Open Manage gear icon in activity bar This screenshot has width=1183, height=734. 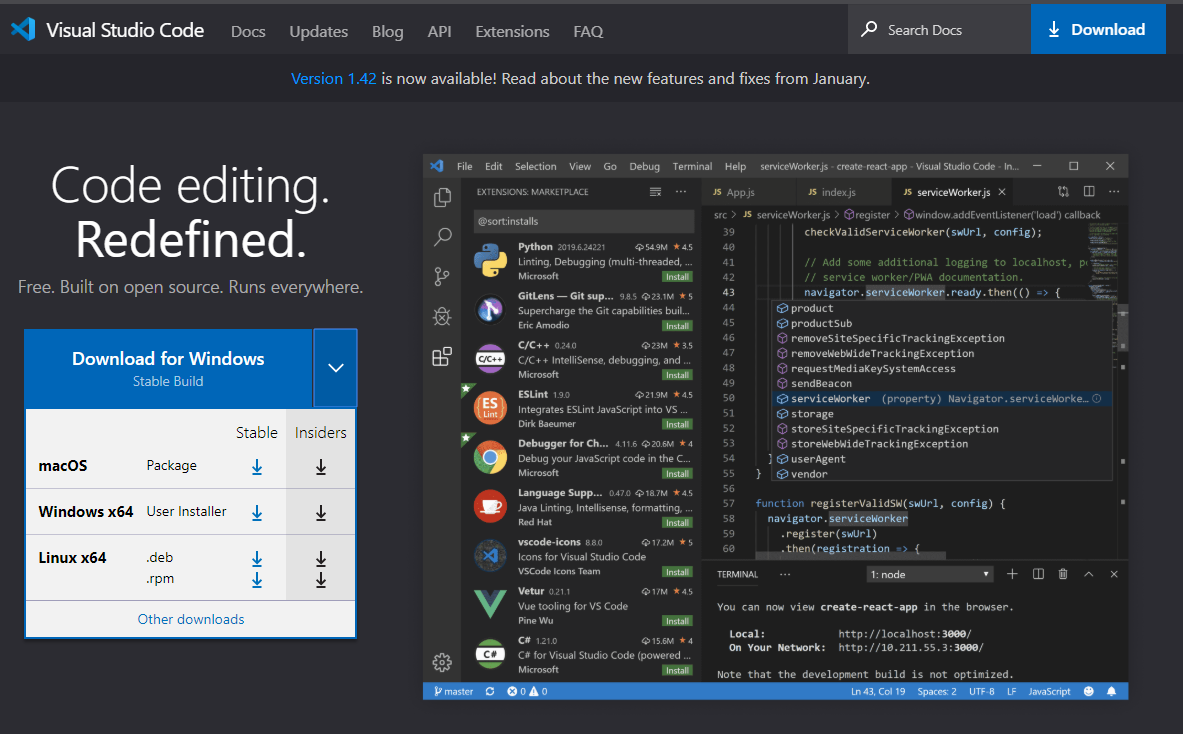coord(442,662)
